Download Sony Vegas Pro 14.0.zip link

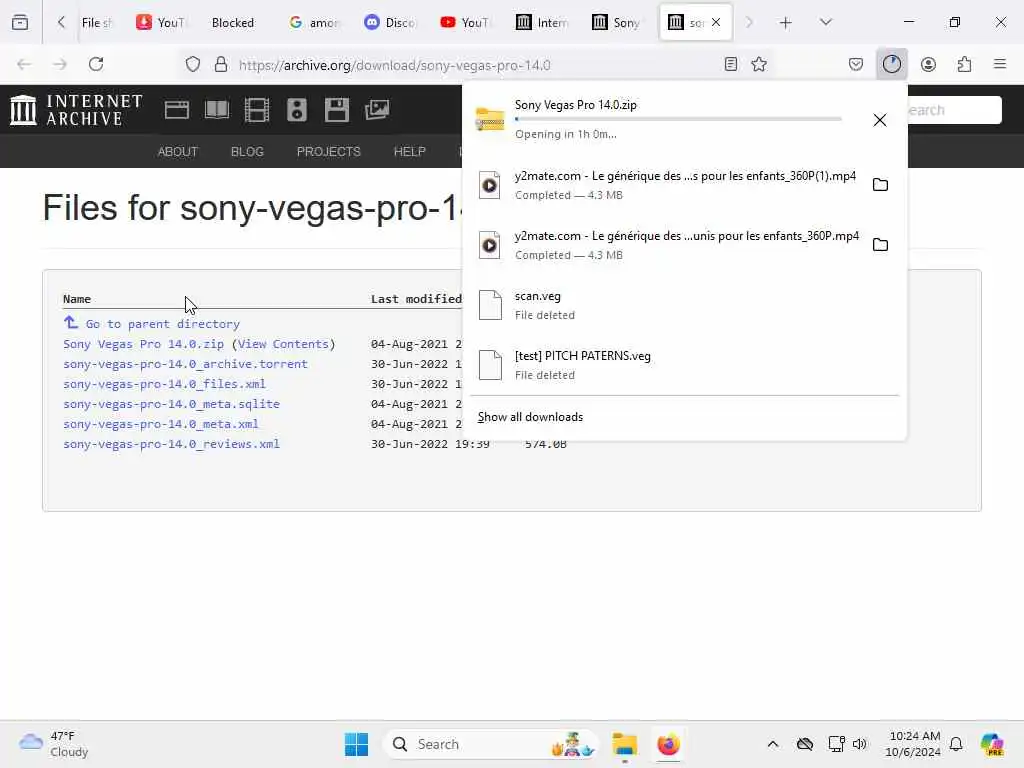coord(143,344)
